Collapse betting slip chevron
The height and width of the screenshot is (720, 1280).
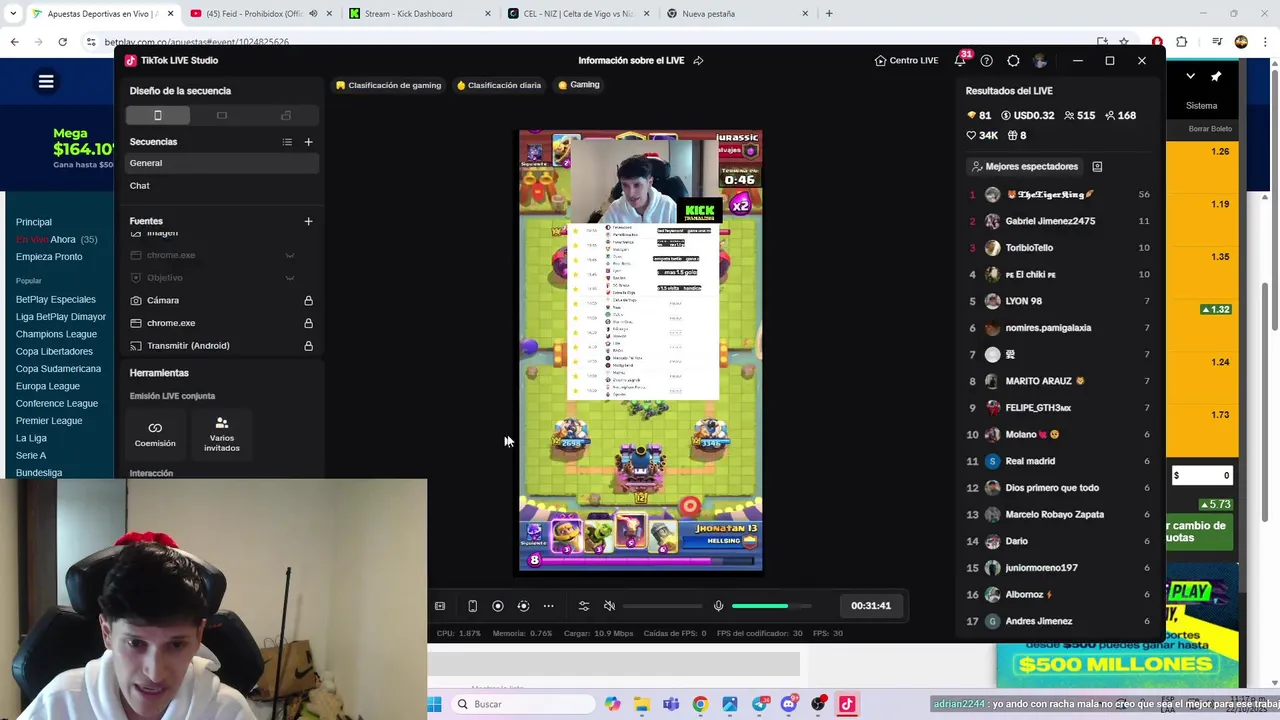click(x=1190, y=76)
